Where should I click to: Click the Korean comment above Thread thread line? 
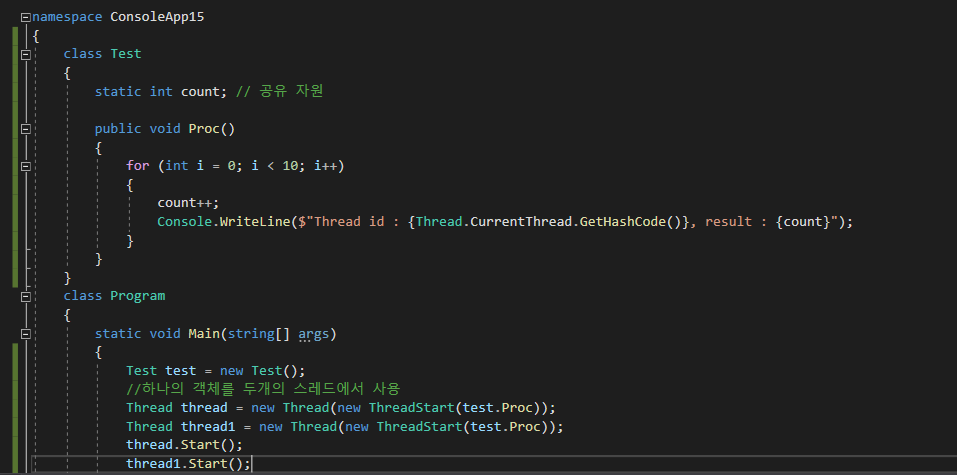click(262, 389)
